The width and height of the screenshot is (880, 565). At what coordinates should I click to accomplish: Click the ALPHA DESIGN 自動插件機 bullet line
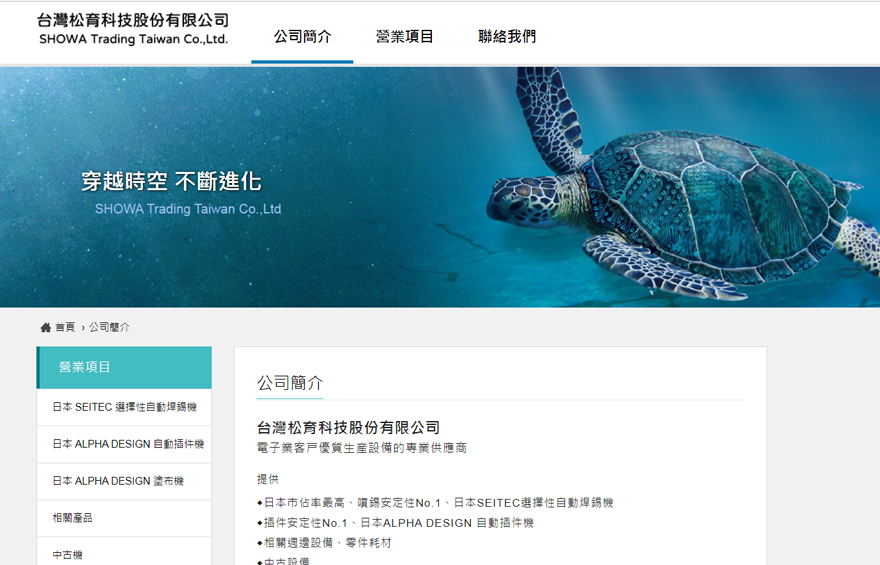pos(396,523)
